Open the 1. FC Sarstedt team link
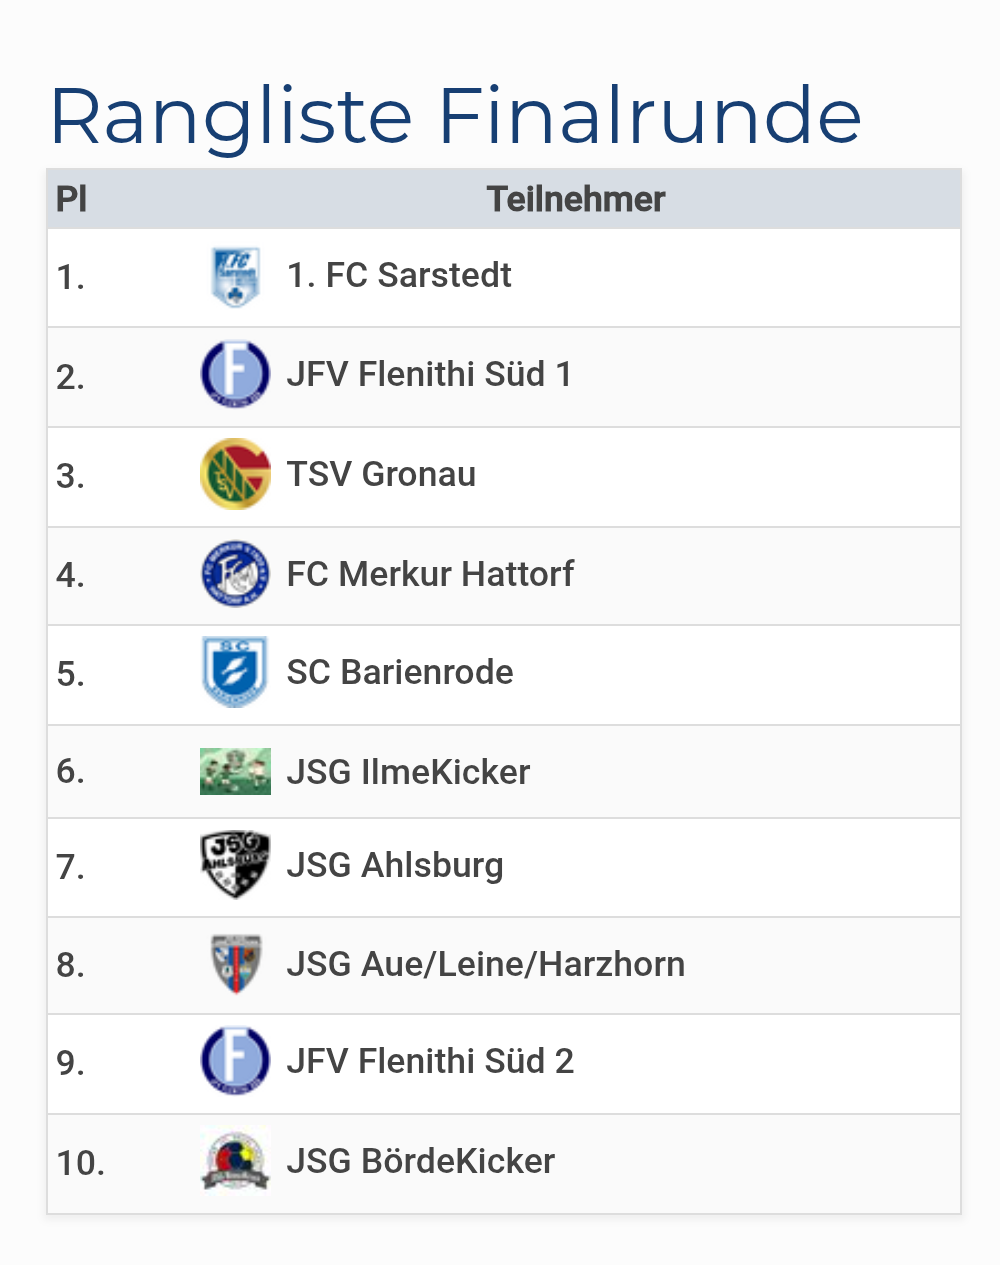1000x1265 pixels. pos(399,275)
